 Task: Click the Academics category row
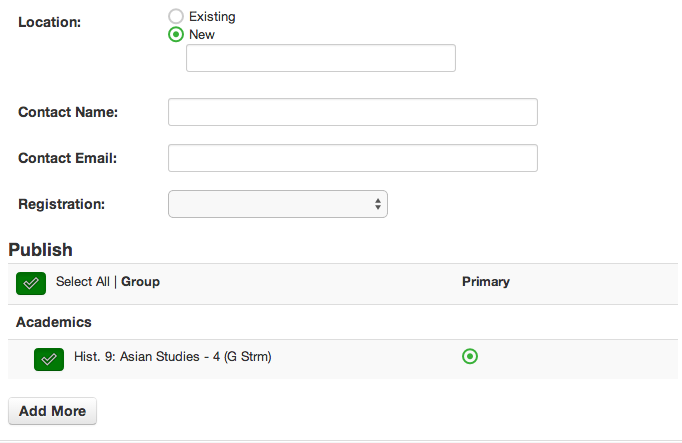coord(343,322)
